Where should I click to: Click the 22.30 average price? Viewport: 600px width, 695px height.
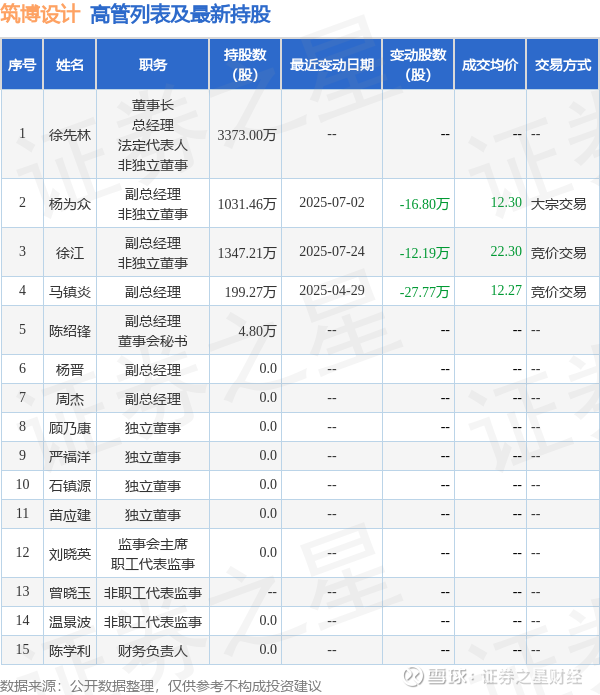(x=506, y=251)
